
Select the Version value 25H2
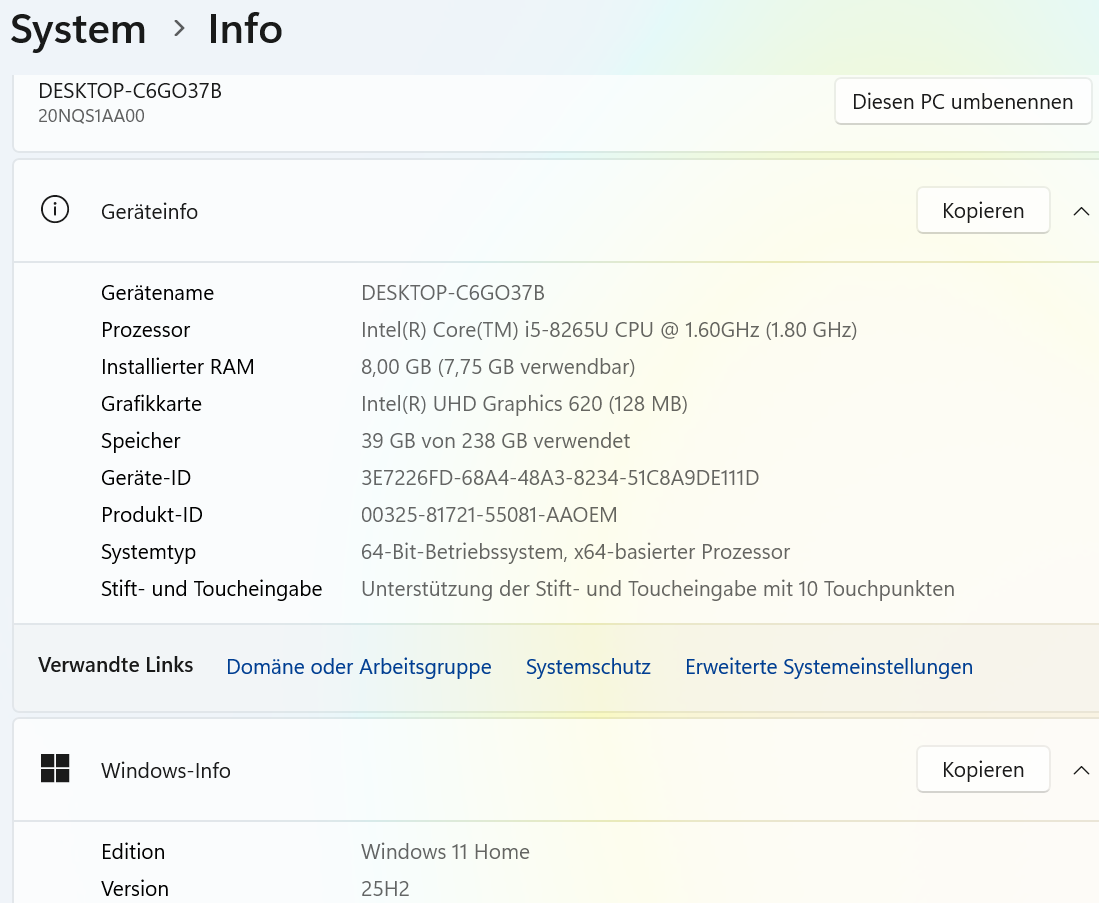(385, 889)
